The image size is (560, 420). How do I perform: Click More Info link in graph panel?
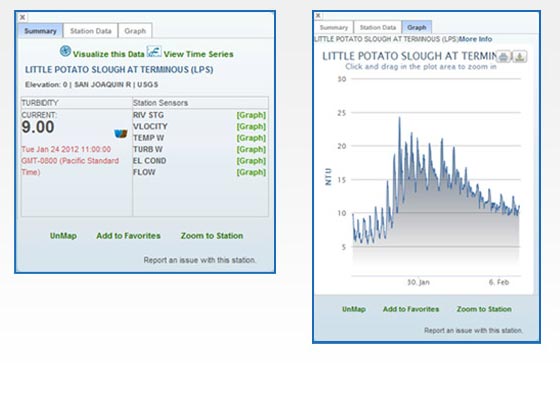[475, 39]
